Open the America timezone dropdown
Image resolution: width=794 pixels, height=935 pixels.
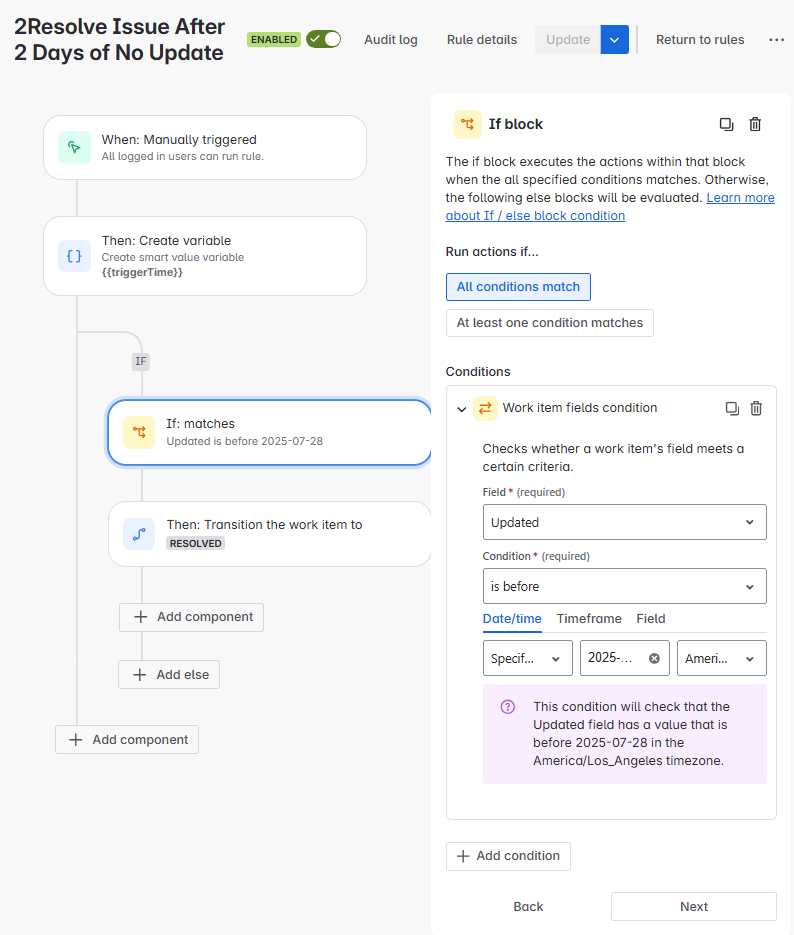[722, 658]
